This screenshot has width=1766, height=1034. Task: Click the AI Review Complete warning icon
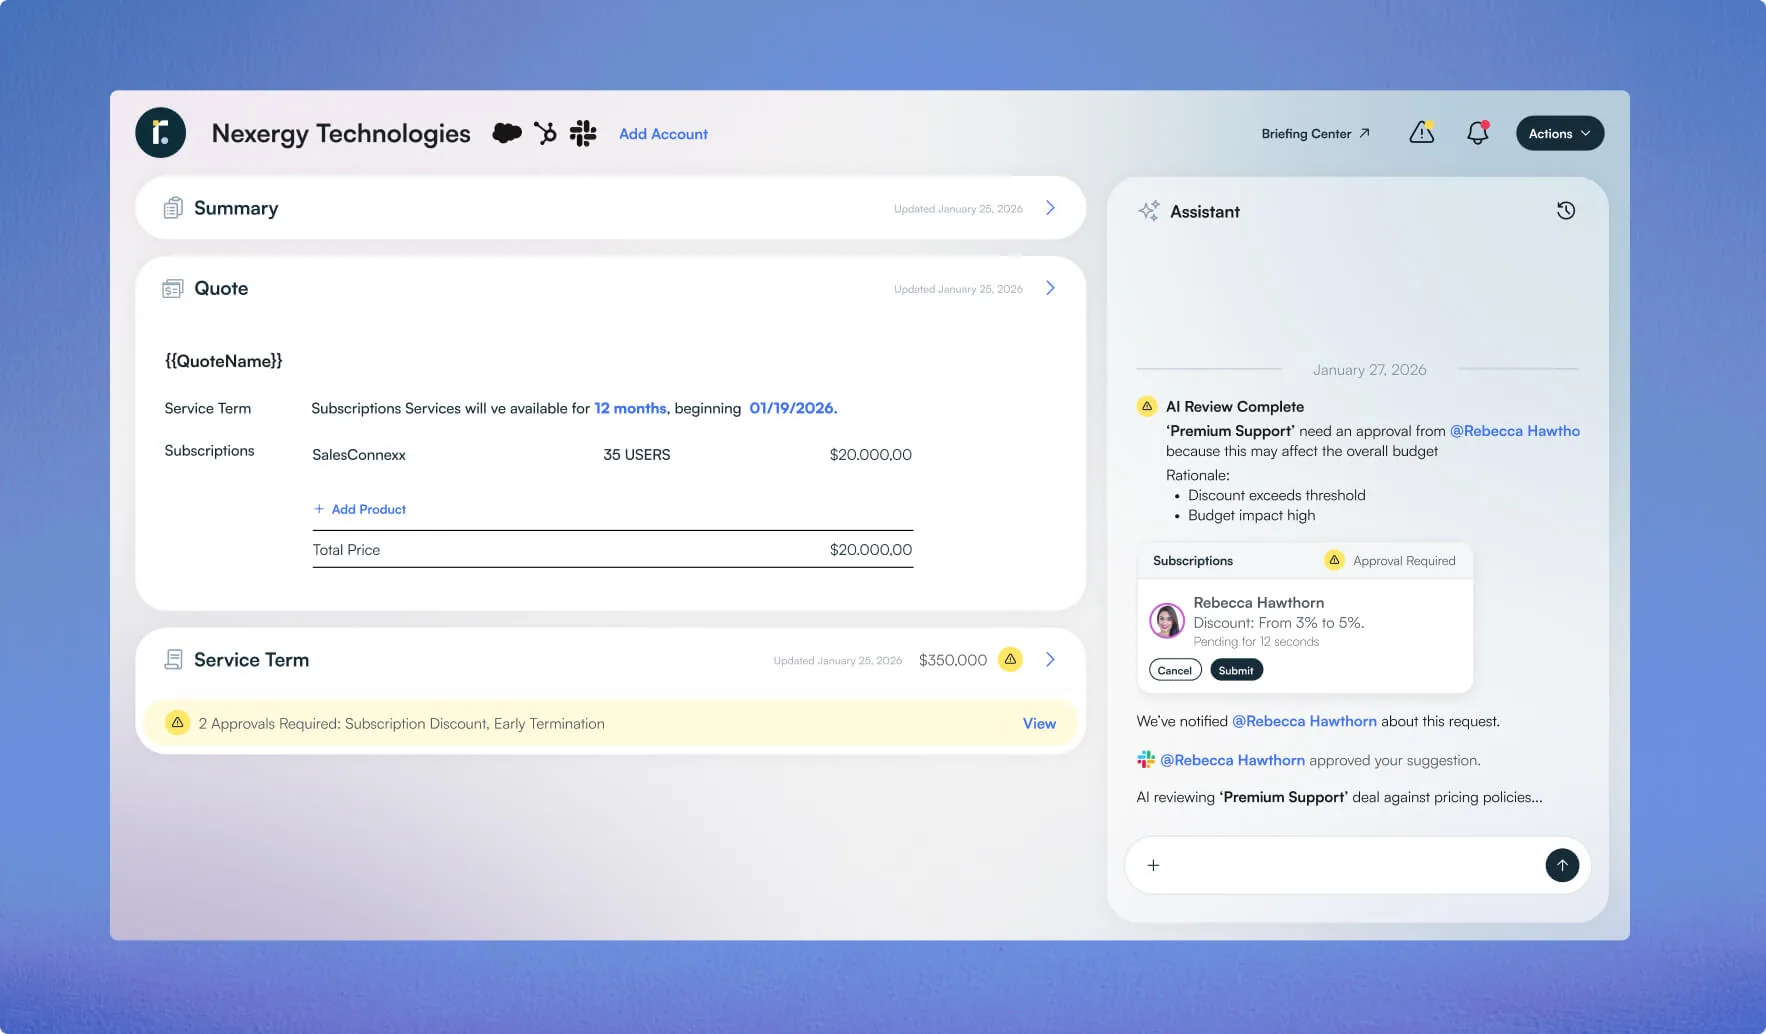point(1147,406)
